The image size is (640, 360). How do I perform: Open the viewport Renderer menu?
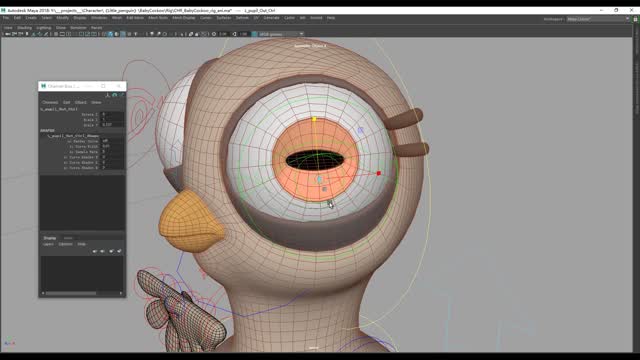[x=78, y=28]
